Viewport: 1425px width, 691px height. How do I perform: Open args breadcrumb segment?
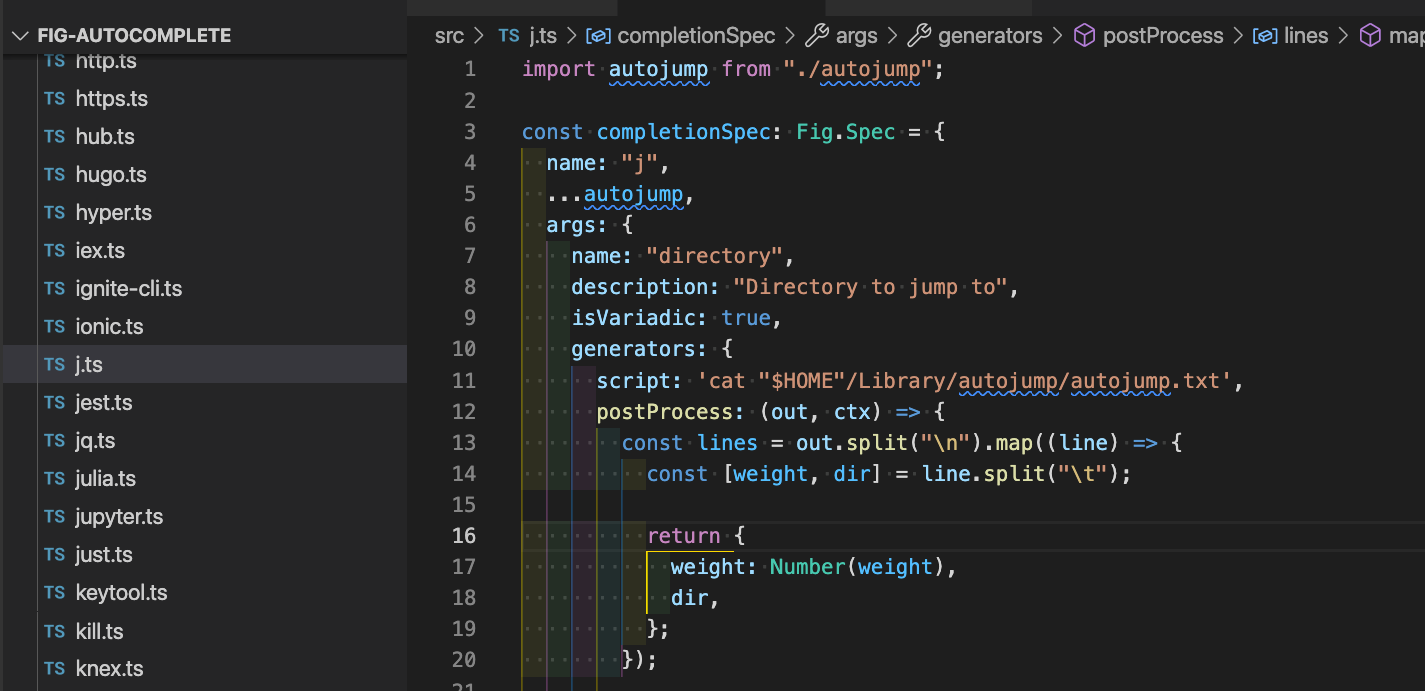pos(856,36)
